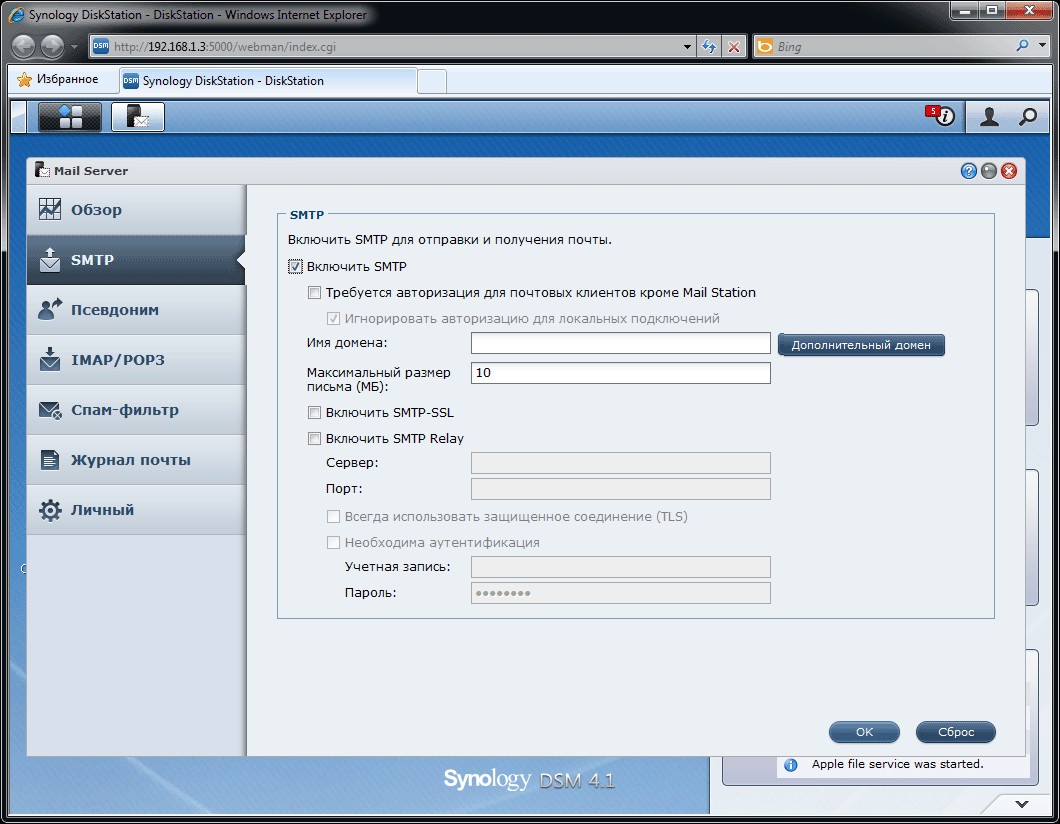Open the Спам-фильтр section
Image resolution: width=1060 pixels, height=824 pixels.
click(x=136, y=410)
